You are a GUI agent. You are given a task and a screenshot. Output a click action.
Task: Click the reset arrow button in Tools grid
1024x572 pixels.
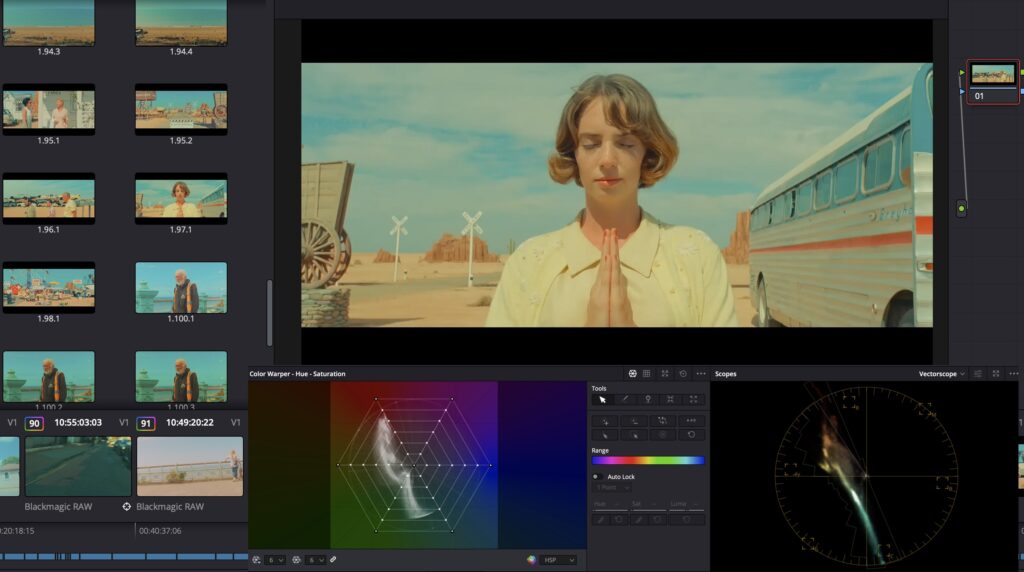tap(691, 434)
